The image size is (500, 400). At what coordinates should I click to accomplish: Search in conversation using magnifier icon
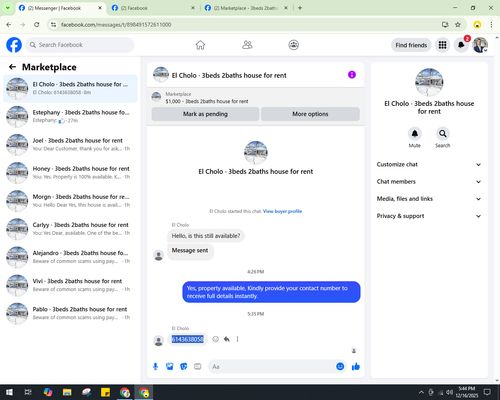pyautogui.click(x=443, y=134)
